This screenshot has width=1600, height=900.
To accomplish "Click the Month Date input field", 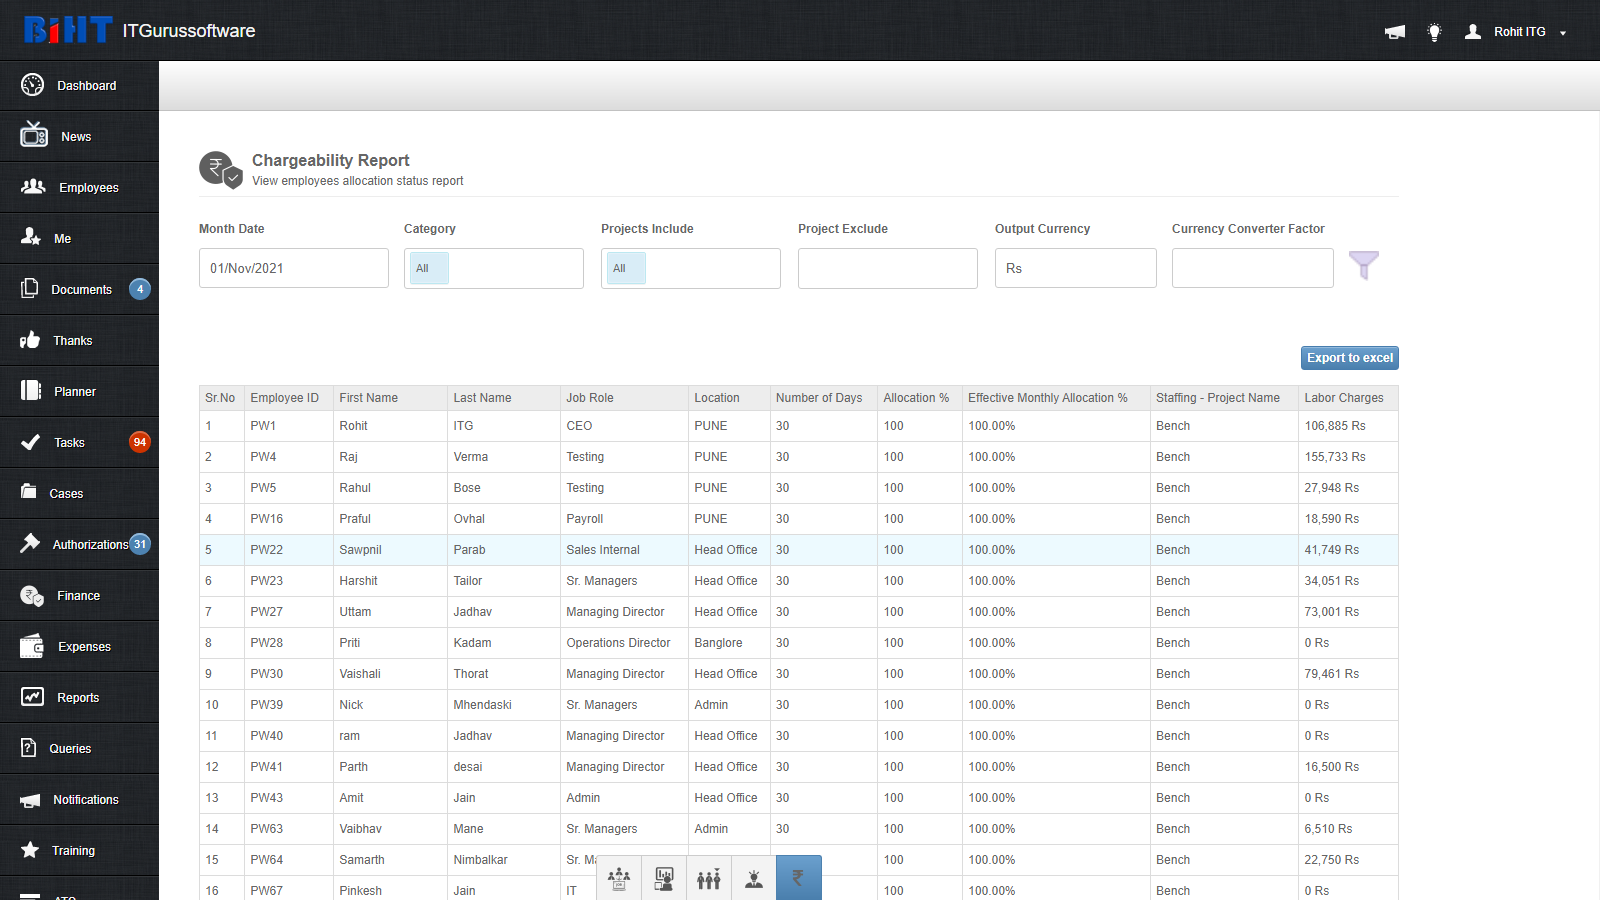I will 294,268.
